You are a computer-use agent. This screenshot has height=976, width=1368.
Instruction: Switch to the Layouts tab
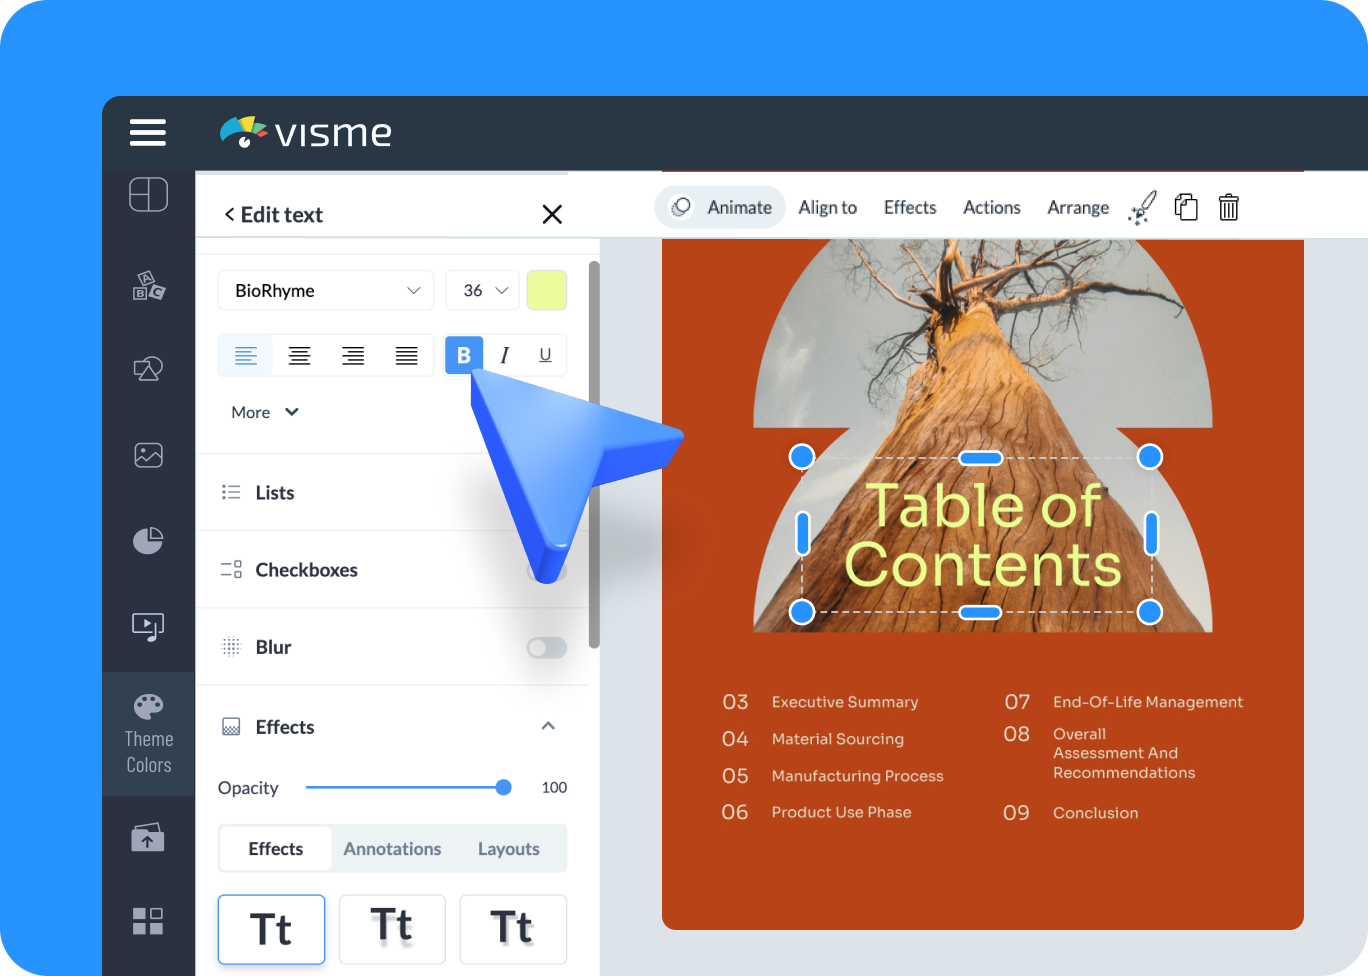pyautogui.click(x=508, y=848)
